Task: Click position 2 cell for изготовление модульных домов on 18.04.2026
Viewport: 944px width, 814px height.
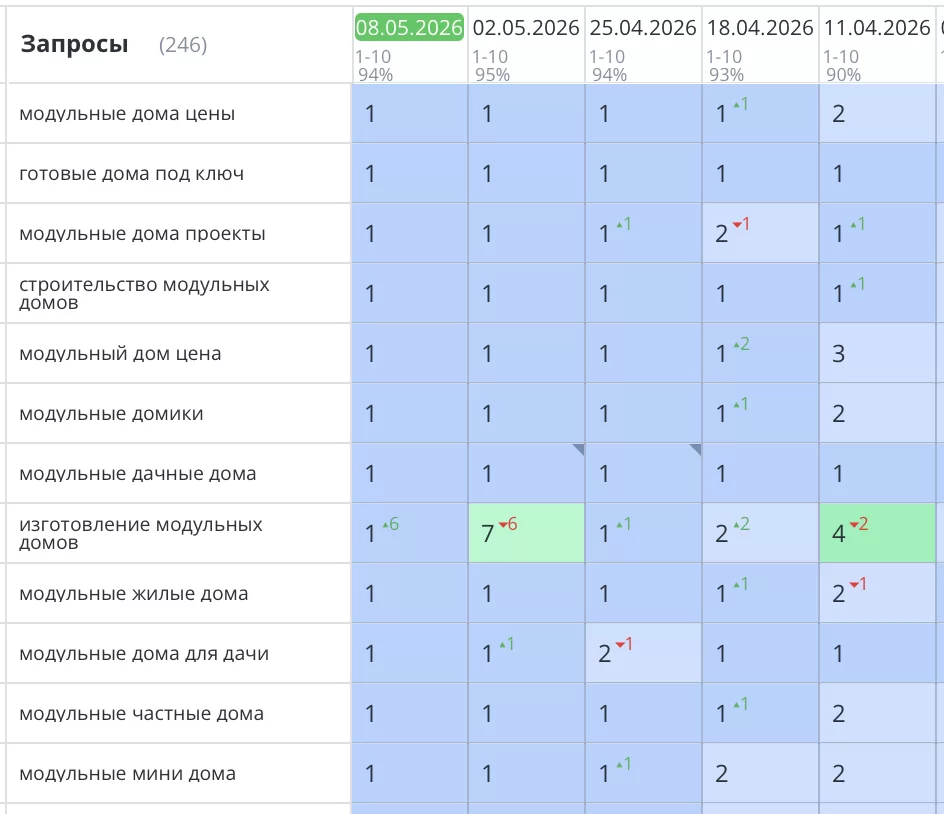Action: coord(760,533)
